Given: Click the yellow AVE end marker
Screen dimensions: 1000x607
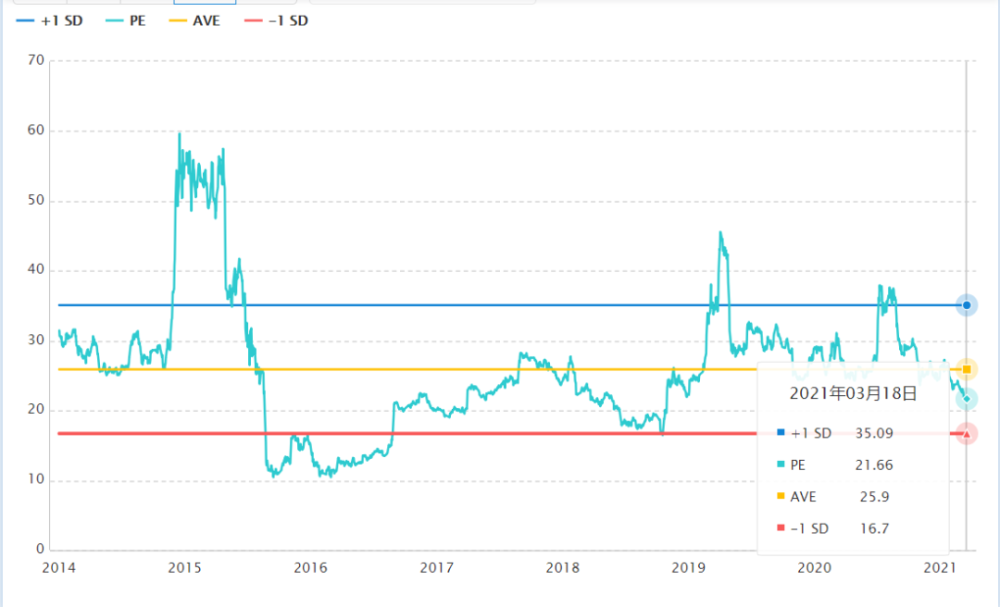Looking at the screenshot, I should point(966,369).
